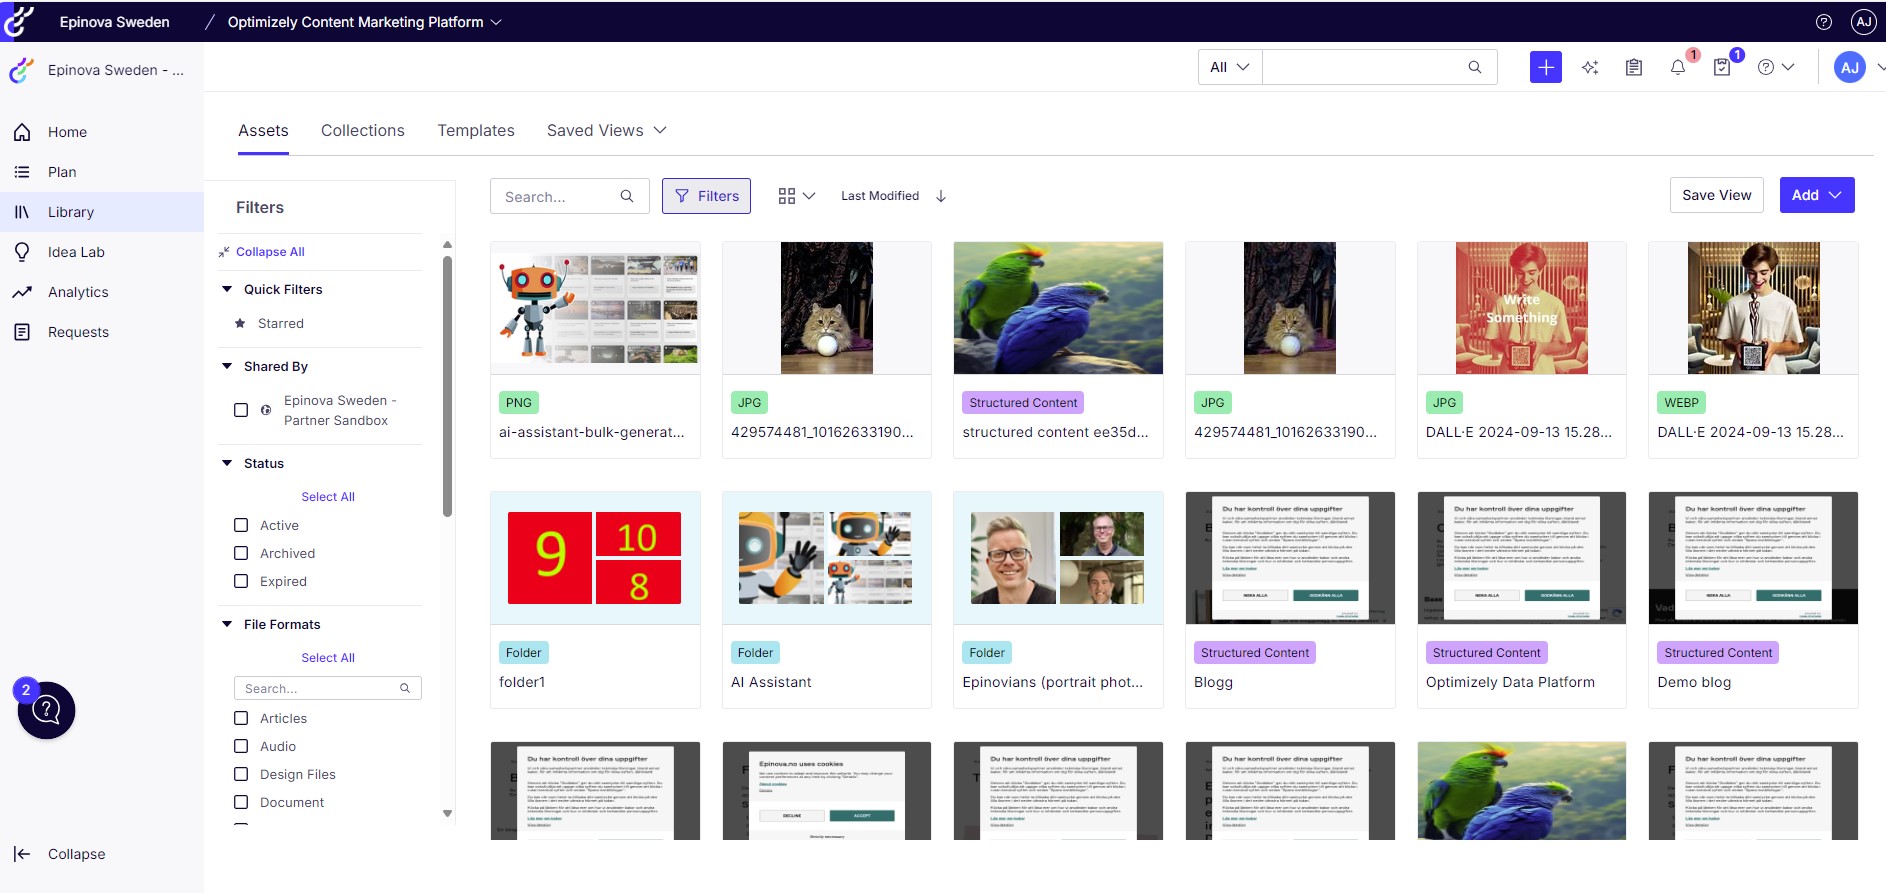Image resolution: width=1886 pixels, height=893 pixels.
Task: Collapse the File Formats section
Action: coord(227,624)
